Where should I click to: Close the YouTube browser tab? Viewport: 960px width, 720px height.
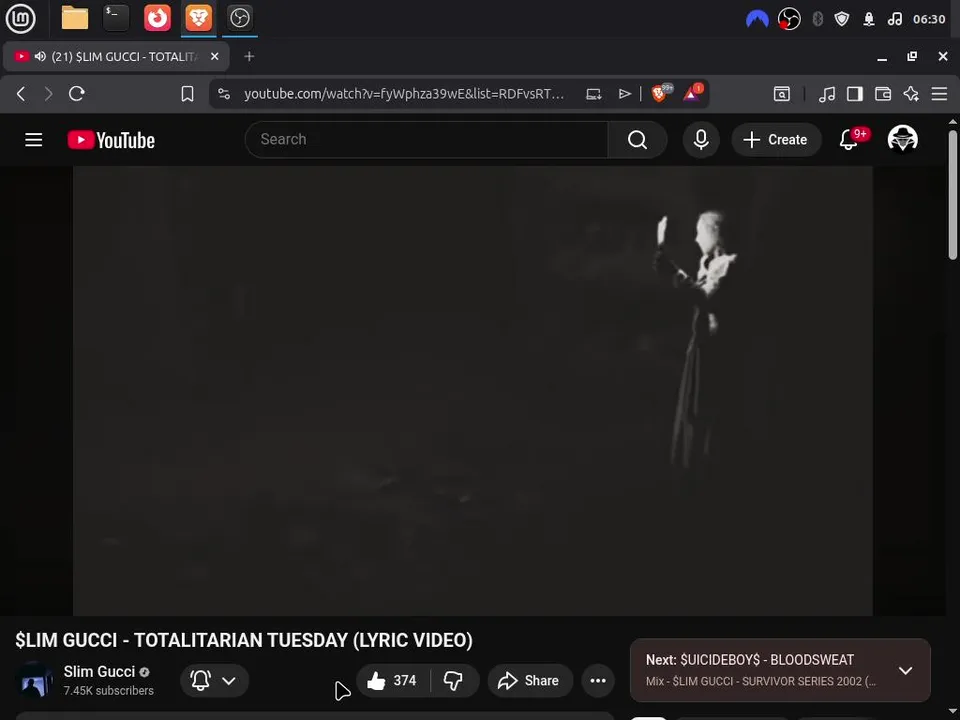coord(214,56)
